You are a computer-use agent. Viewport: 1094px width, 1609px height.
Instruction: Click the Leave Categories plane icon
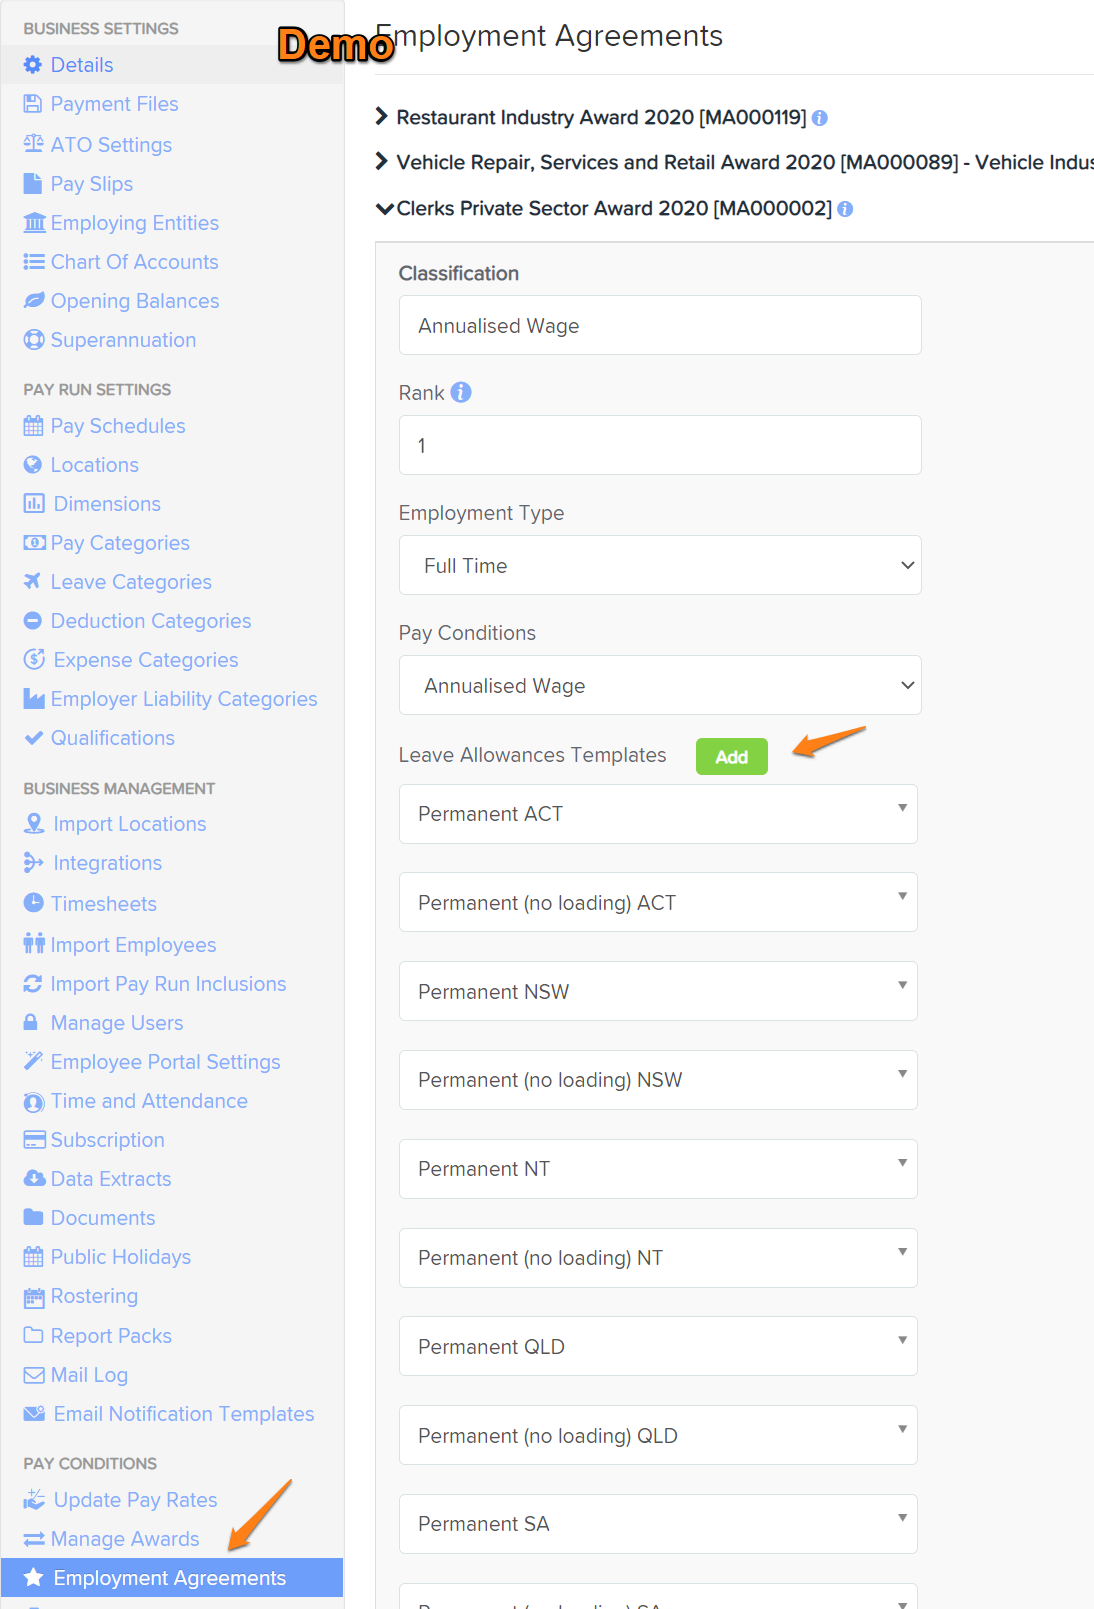(33, 581)
